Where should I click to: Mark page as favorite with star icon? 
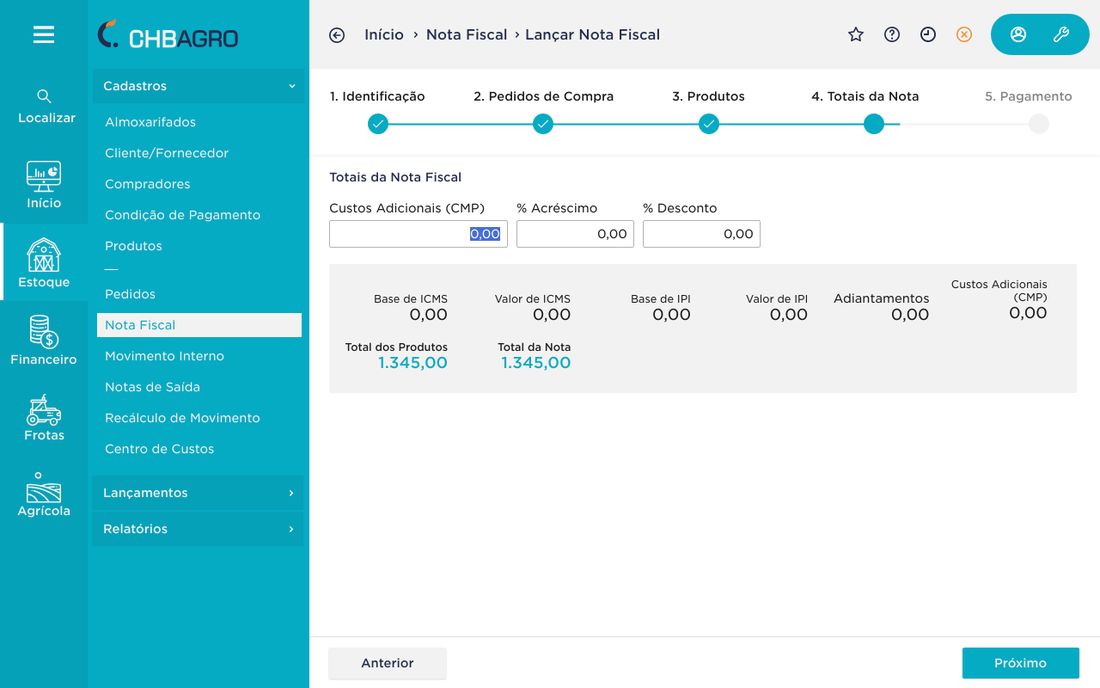click(855, 34)
